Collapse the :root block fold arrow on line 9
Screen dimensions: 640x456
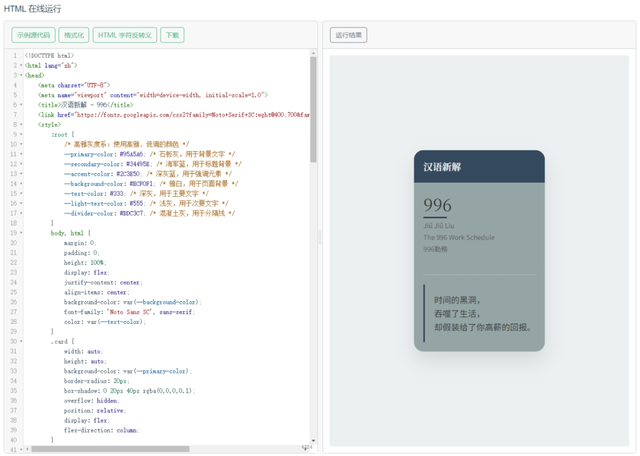tap(21, 134)
